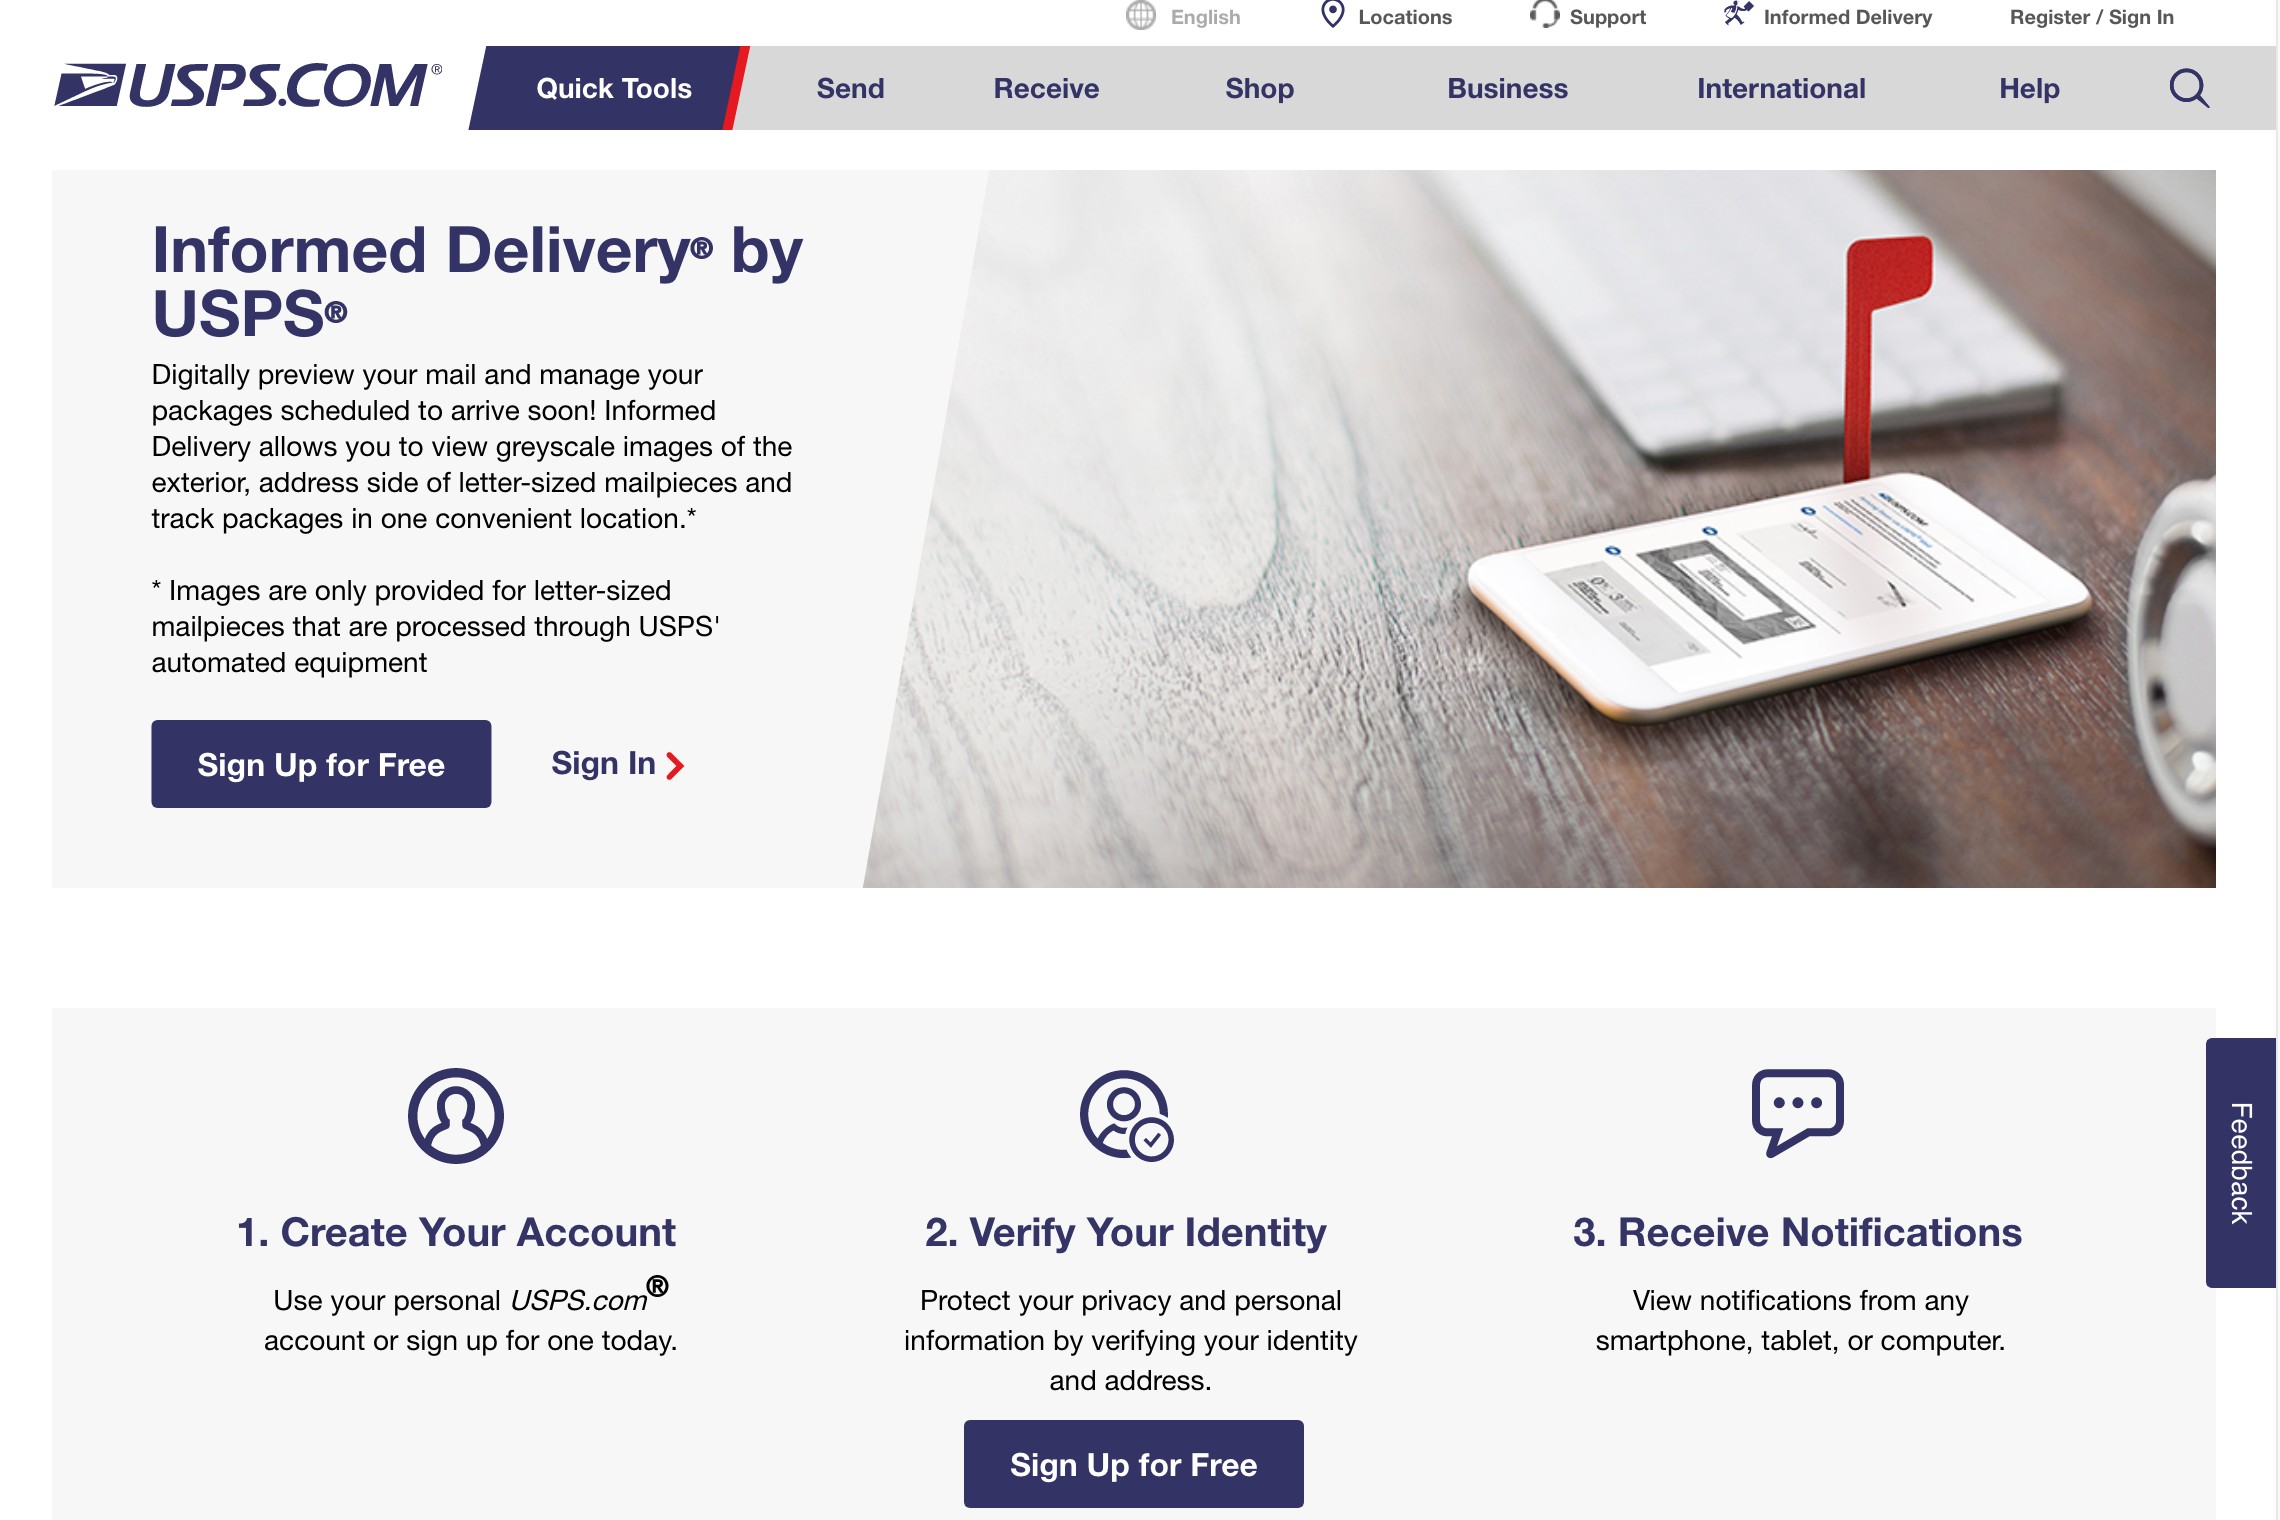The width and height of the screenshot is (2280, 1520).
Task: Click the user account circle icon
Action: (456, 1115)
